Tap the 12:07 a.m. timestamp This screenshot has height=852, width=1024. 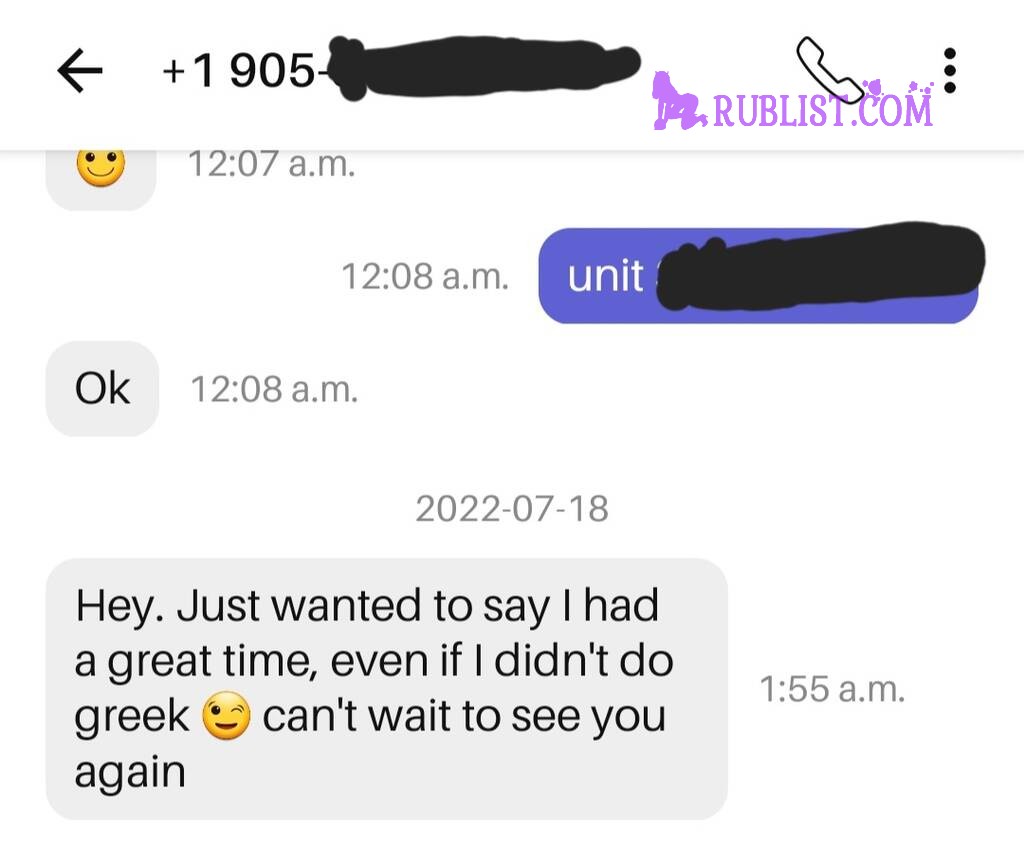tap(272, 164)
